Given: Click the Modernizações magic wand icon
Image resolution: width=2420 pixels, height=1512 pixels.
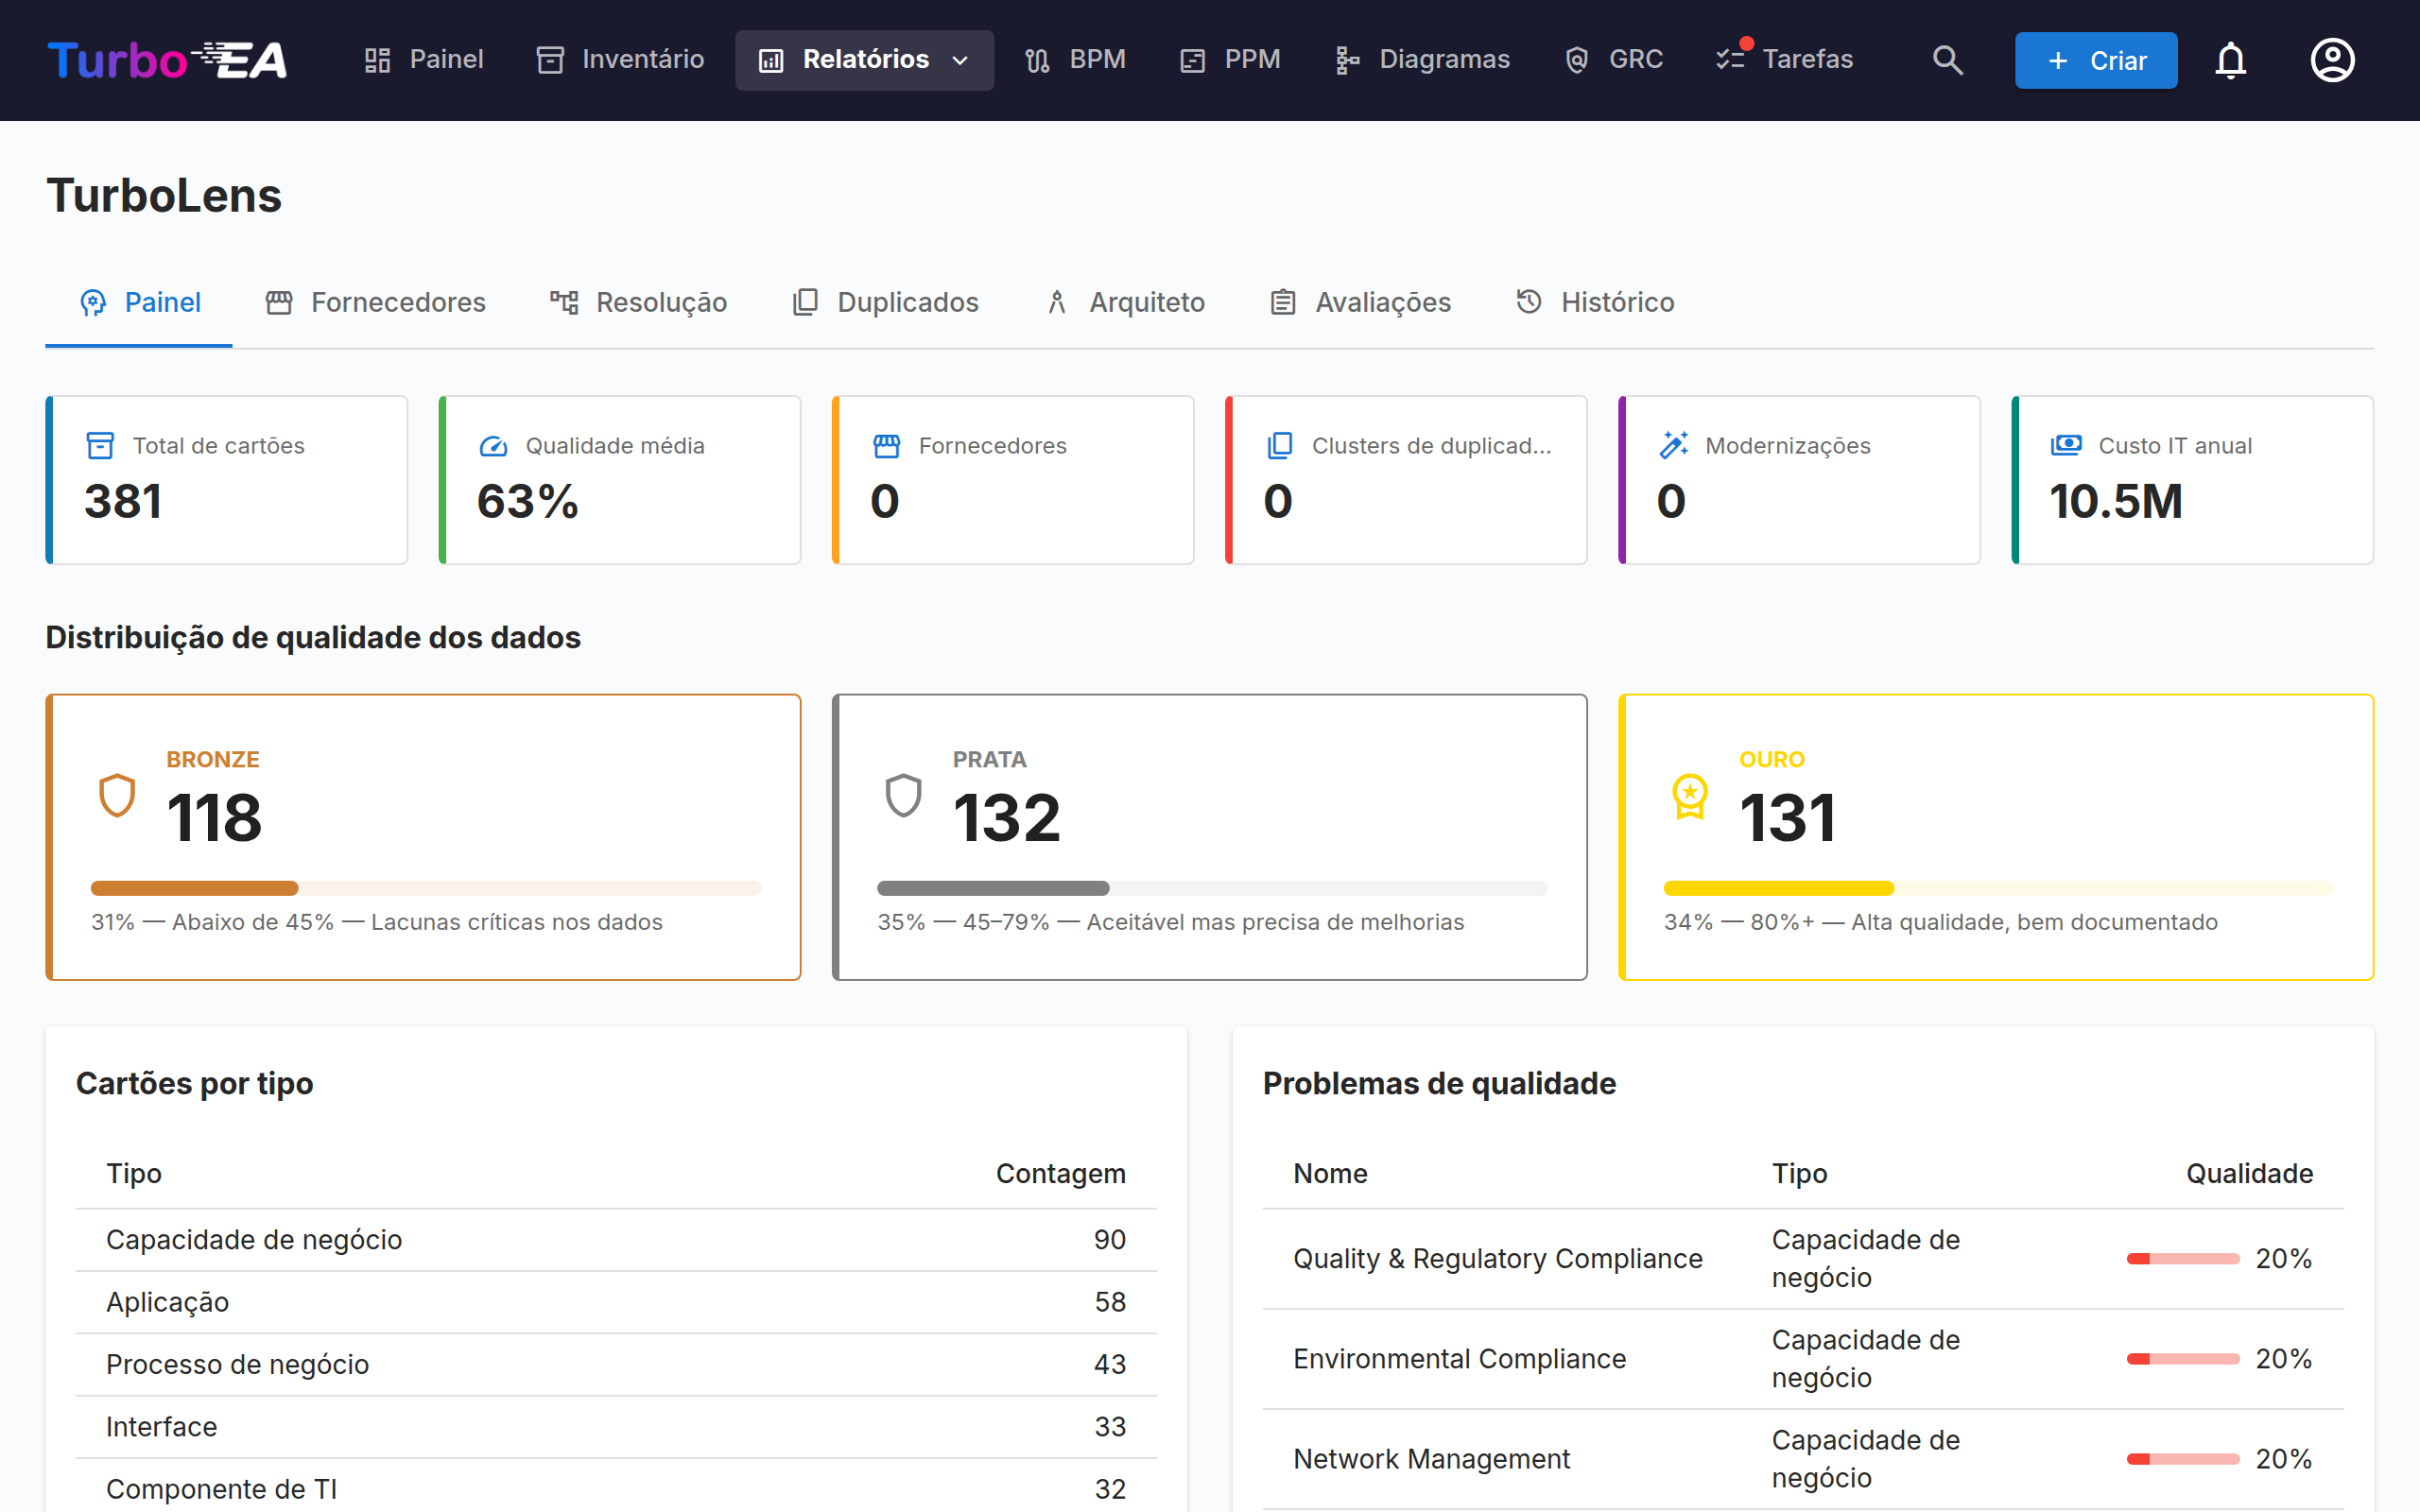Looking at the screenshot, I should (1673, 445).
